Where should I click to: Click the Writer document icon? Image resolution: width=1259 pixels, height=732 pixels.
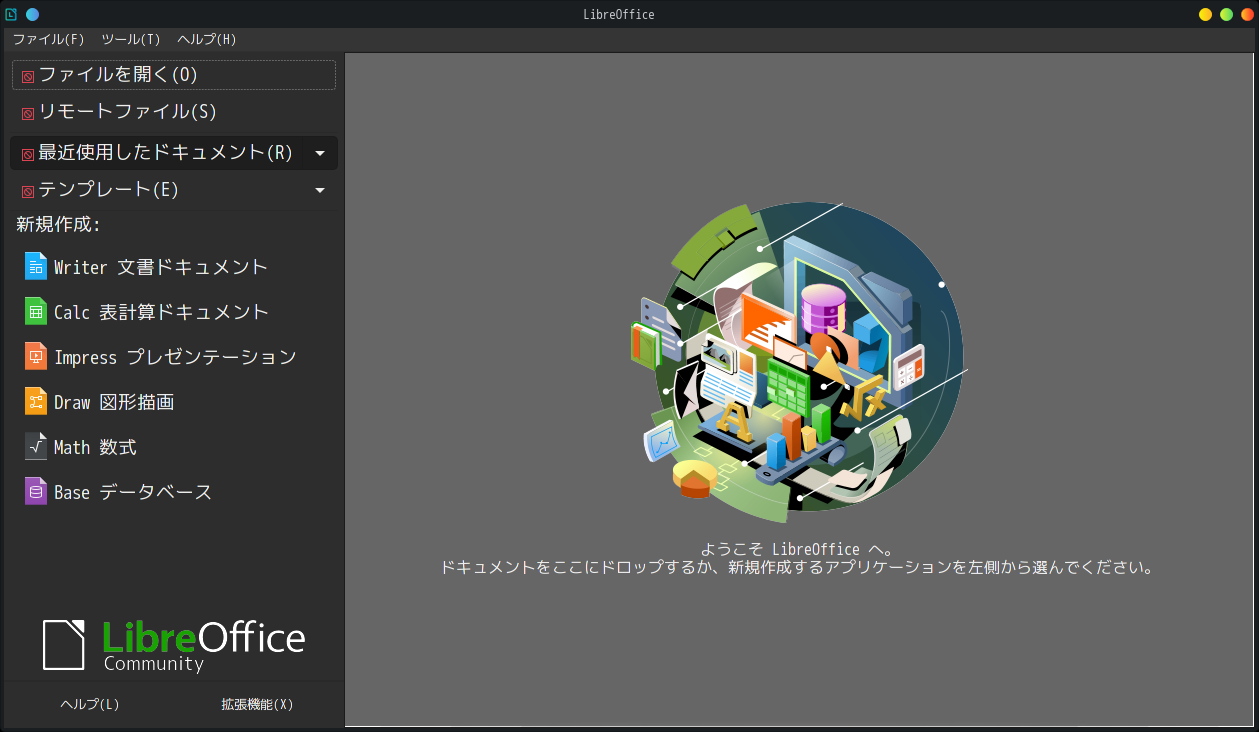coord(36,266)
